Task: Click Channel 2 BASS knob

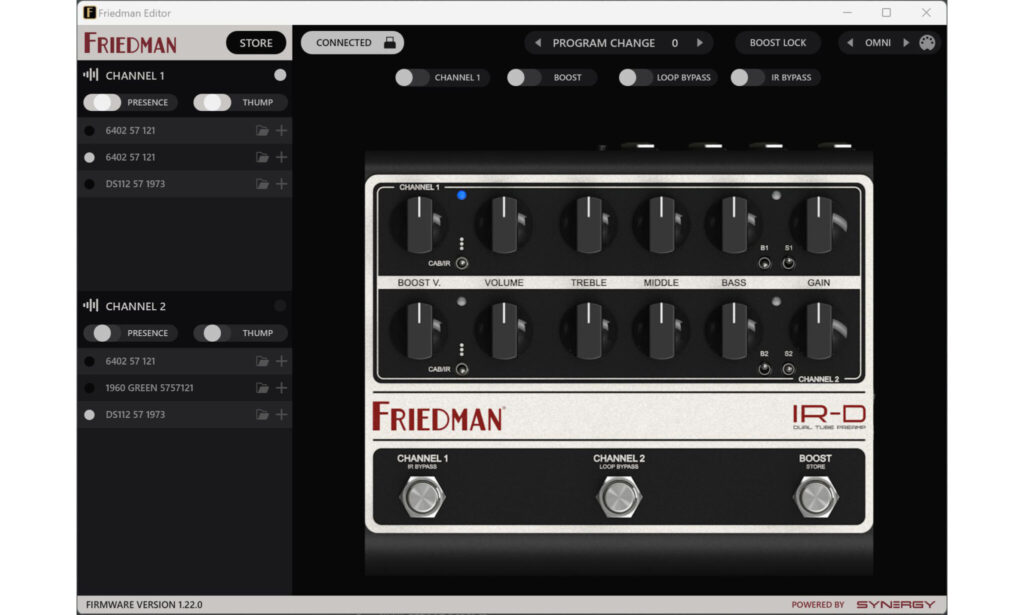Action: coord(733,330)
